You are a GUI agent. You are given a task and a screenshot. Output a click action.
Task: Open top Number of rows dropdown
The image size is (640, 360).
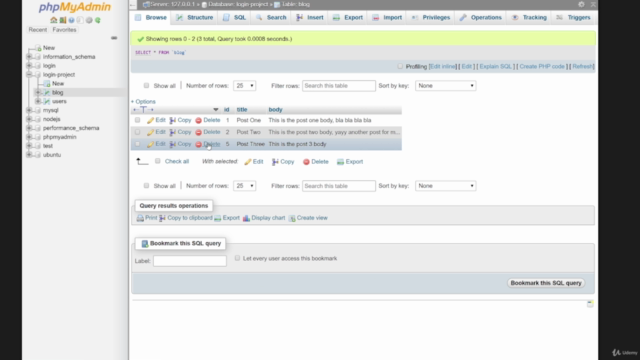pyautogui.click(x=244, y=86)
